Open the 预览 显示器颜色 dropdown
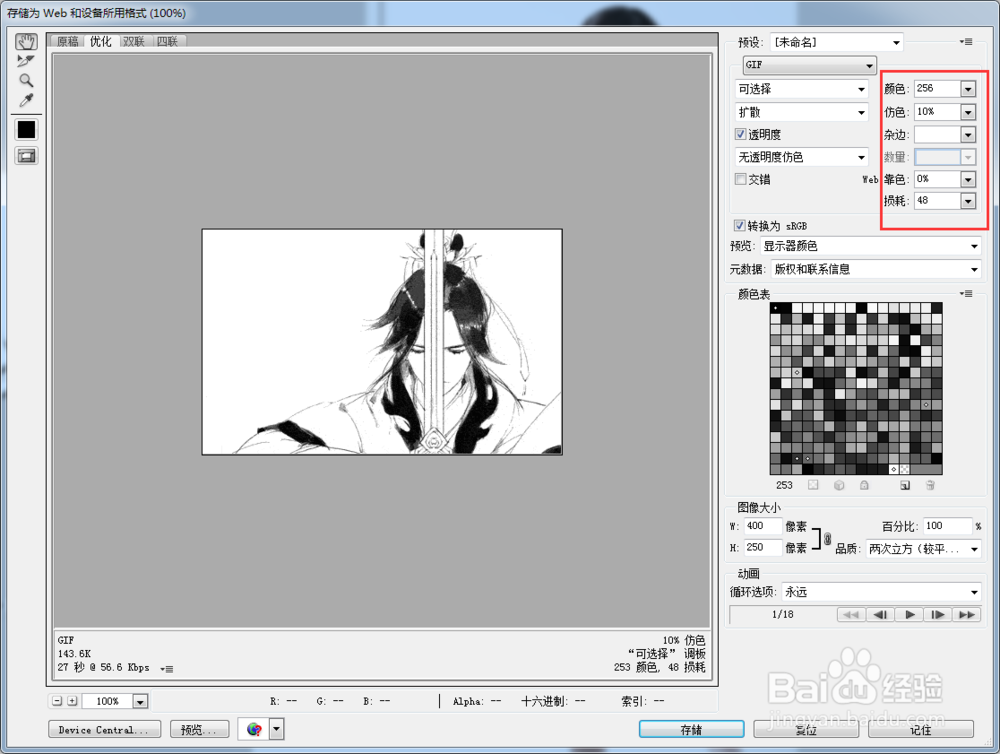Screen dimensions: 1000x754 point(871,246)
